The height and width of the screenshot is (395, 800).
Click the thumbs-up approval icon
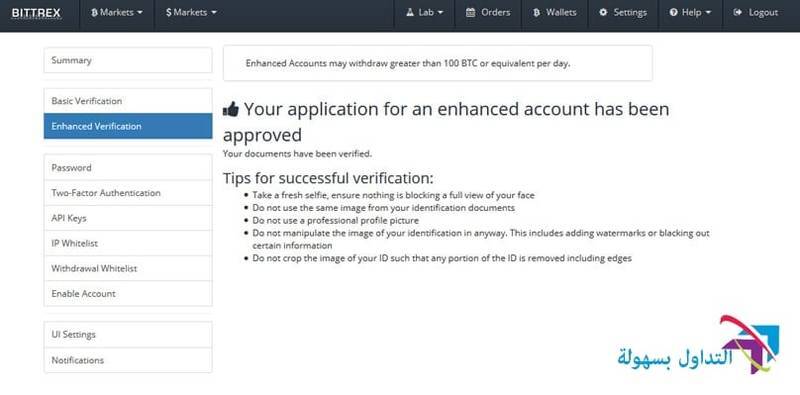231,109
